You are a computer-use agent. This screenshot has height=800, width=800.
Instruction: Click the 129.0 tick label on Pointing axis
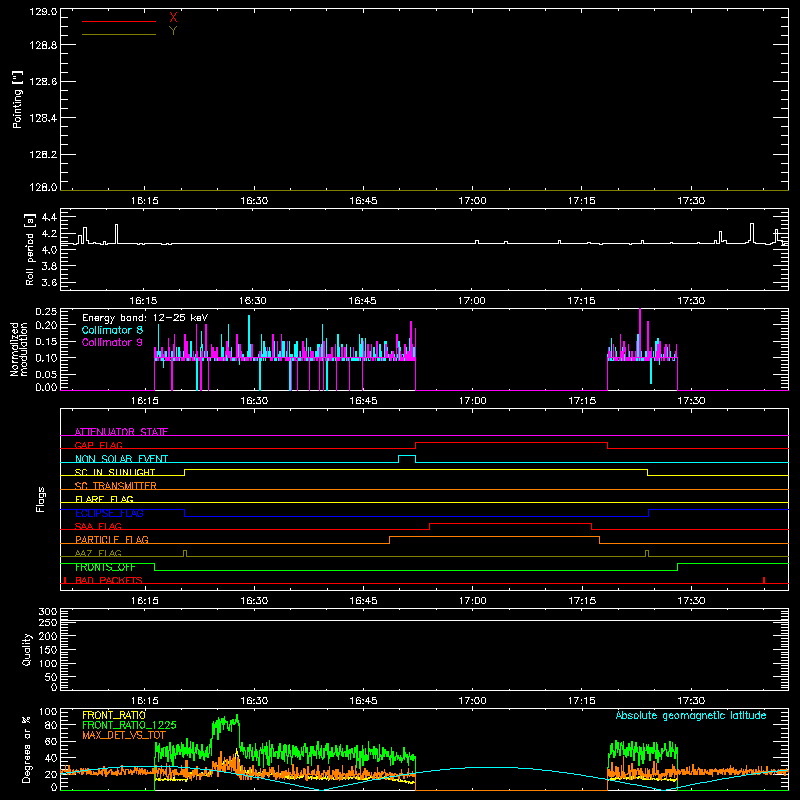pos(43,12)
